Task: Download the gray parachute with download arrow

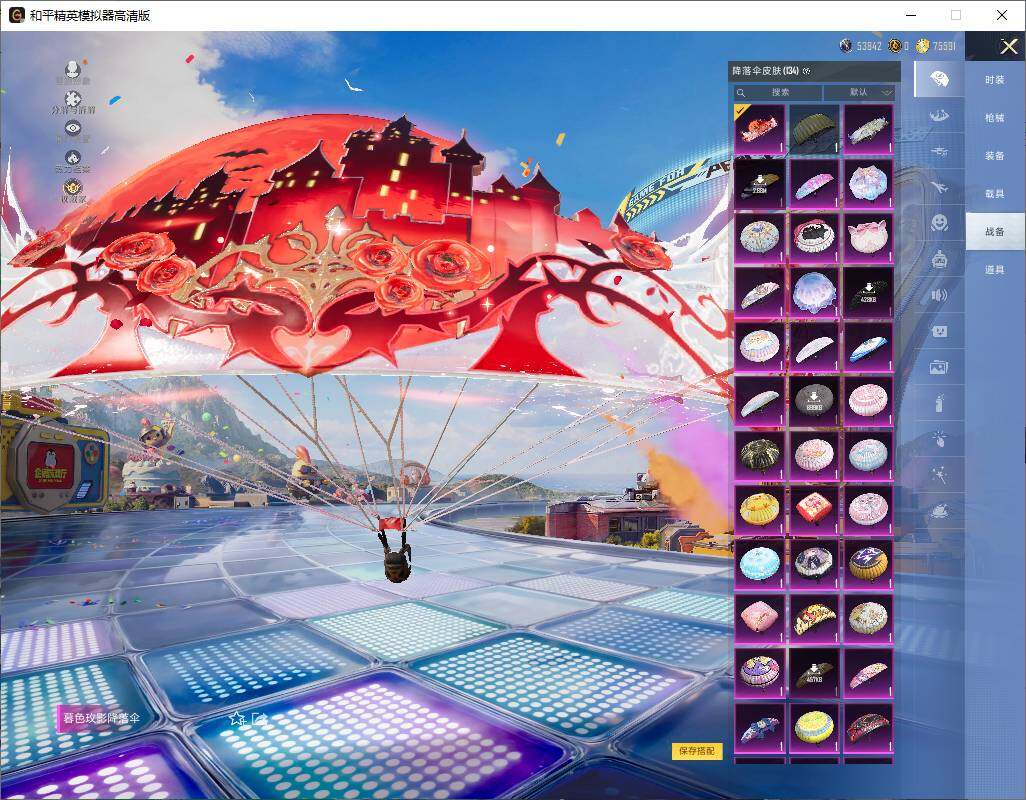Action: tap(814, 401)
